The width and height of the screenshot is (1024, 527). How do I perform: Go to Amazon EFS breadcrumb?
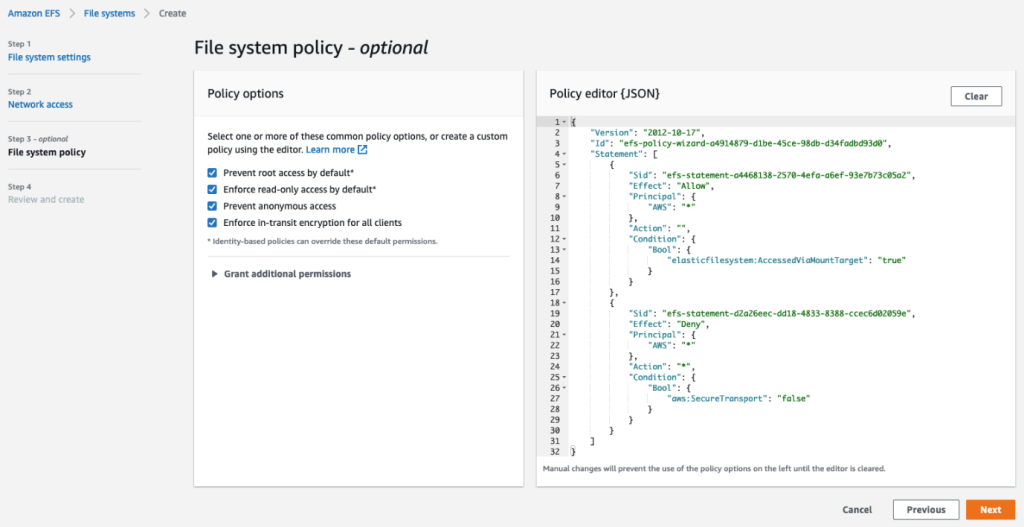pyautogui.click(x=34, y=13)
